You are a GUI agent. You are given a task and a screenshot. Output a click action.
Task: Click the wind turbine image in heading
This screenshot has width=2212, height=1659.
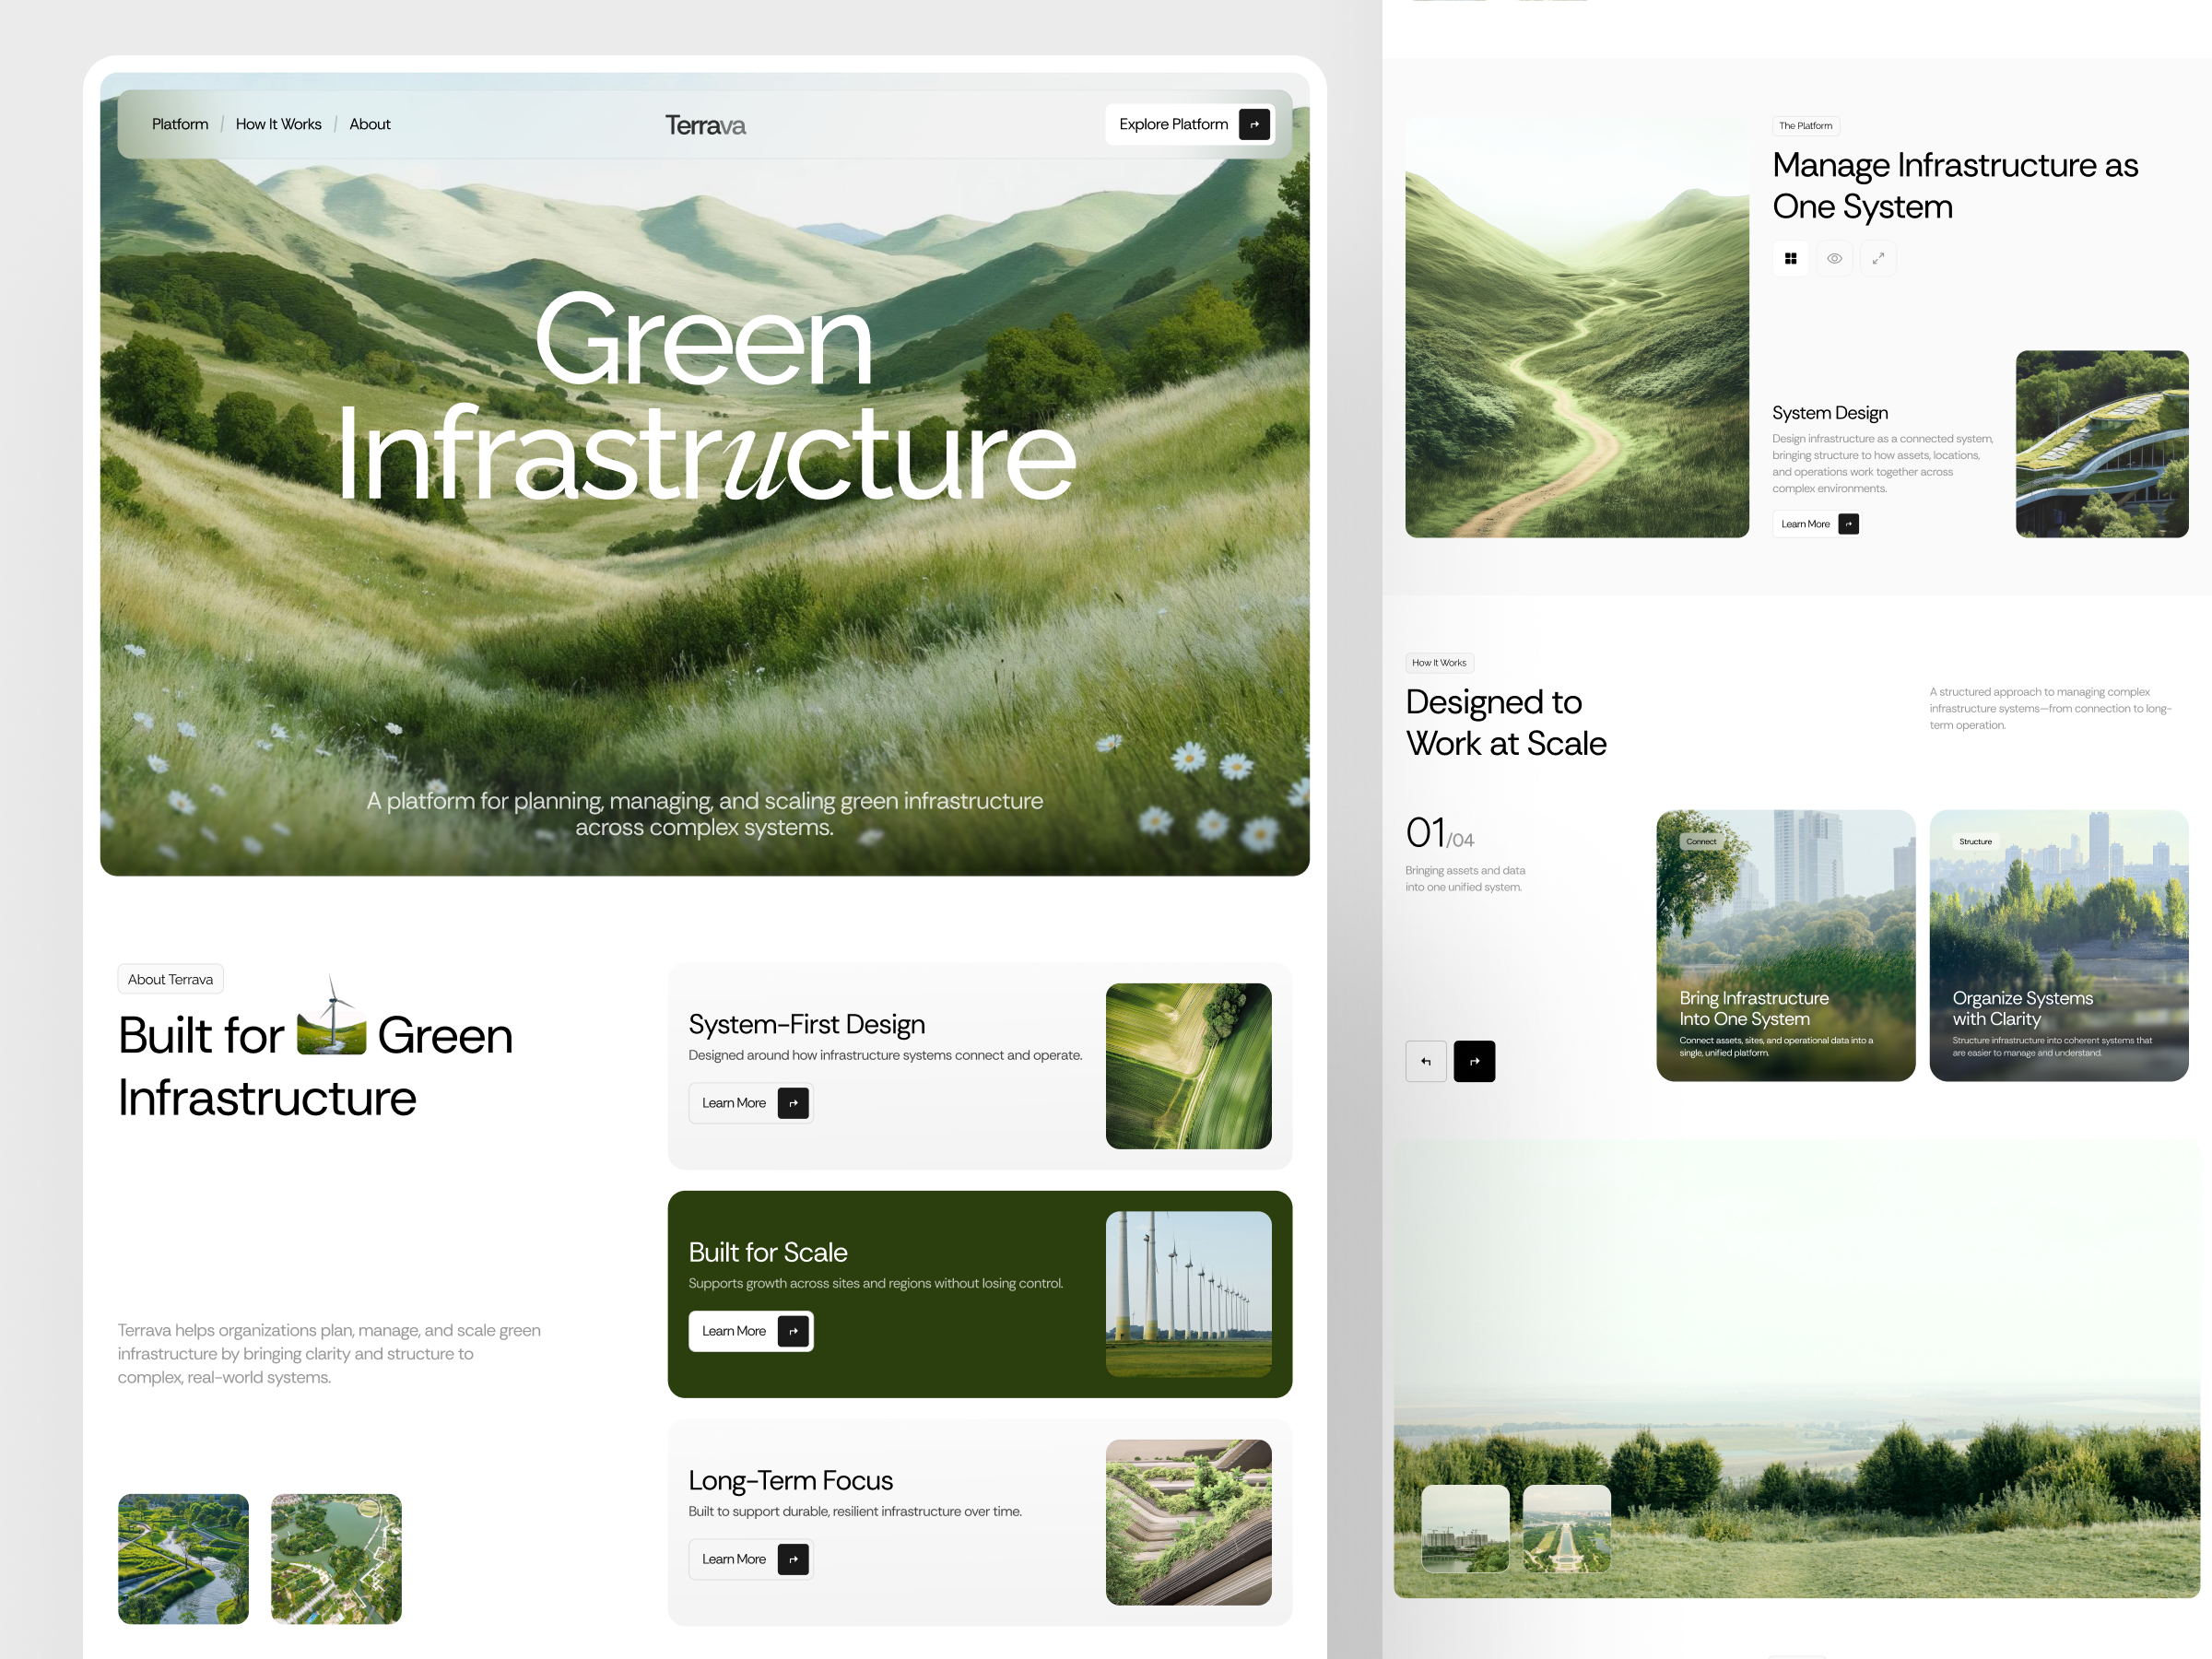pos(332,1015)
